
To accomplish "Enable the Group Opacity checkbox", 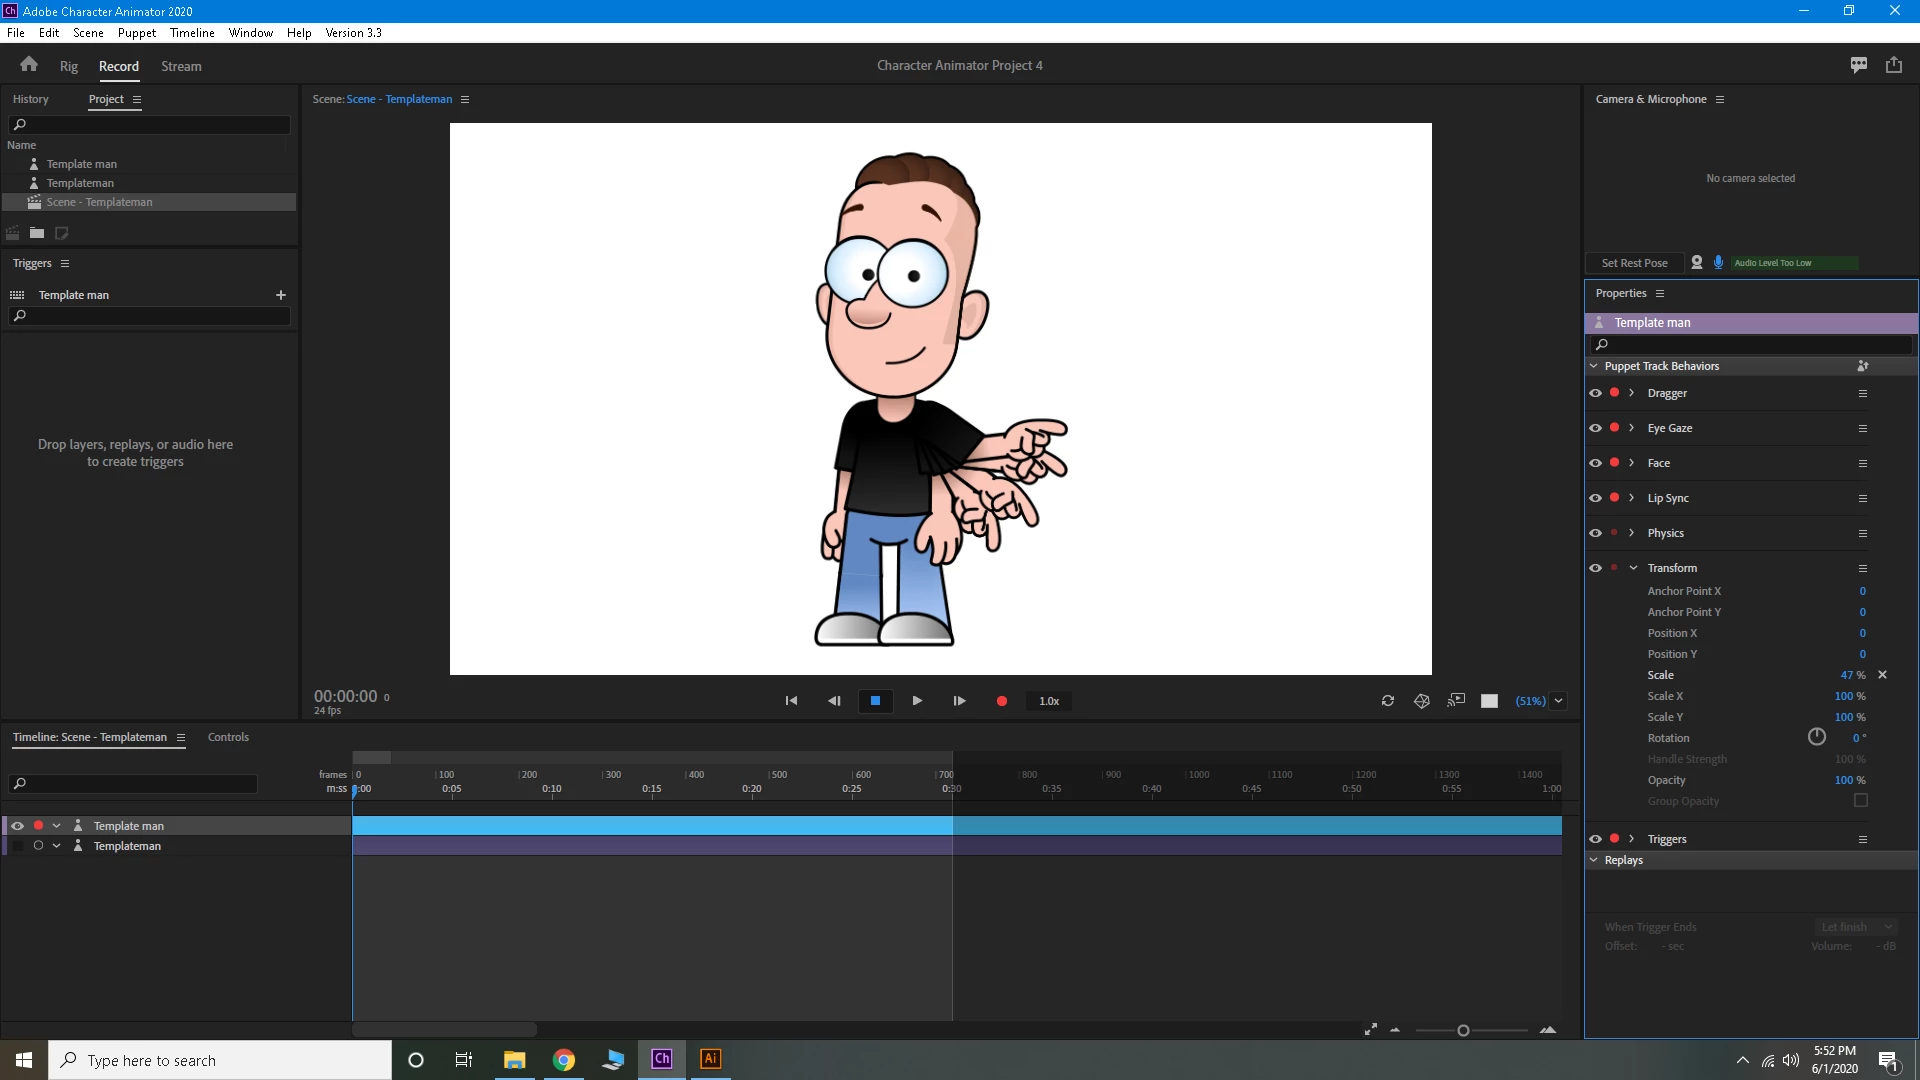I will [1861, 801].
